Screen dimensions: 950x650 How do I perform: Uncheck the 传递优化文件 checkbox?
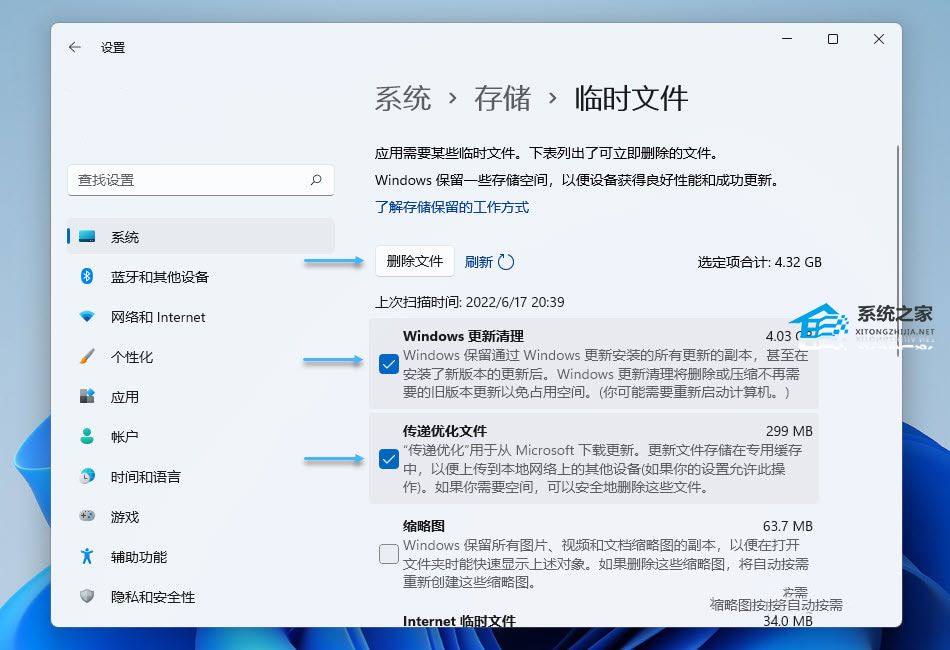(389, 459)
